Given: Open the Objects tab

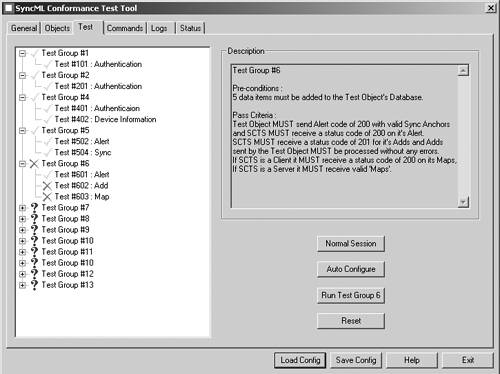Looking at the screenshot, I should [x=57, y=28].
